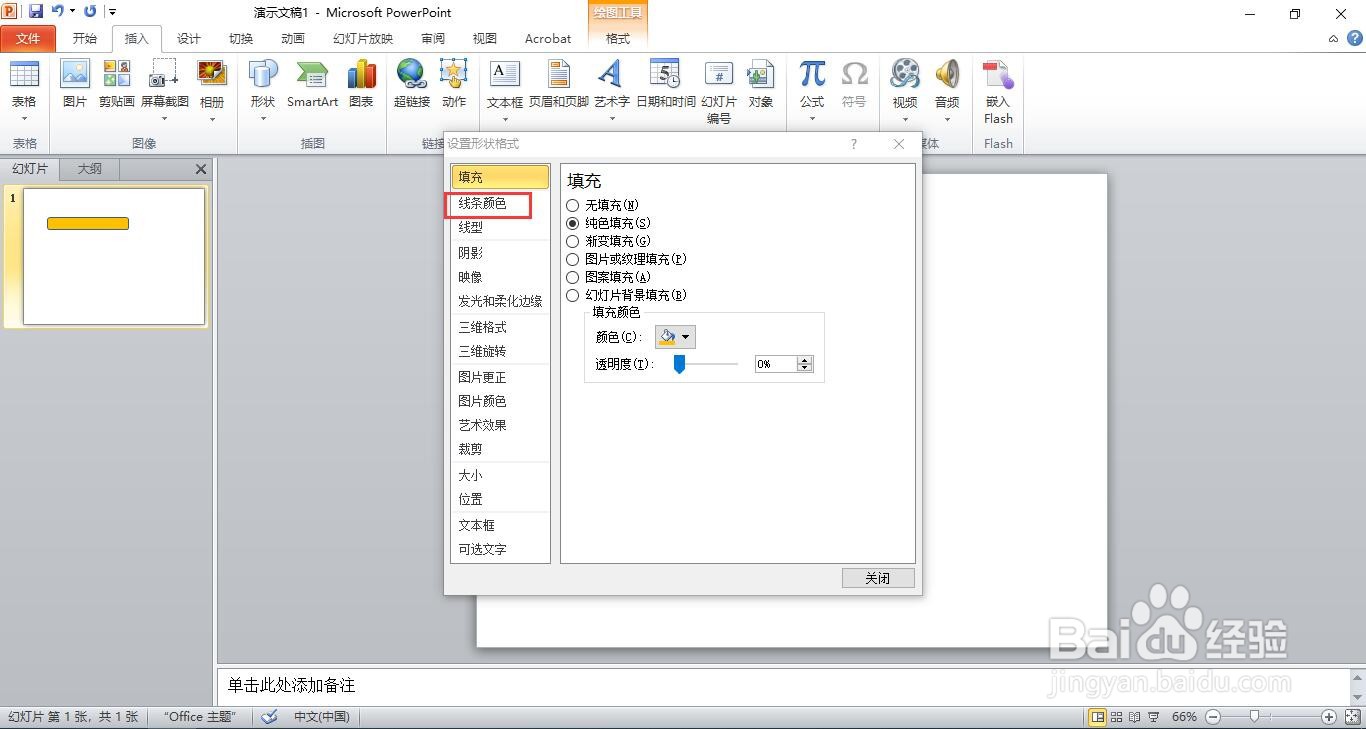Expand the 相册 dropdown arrow

coord(212,119)
